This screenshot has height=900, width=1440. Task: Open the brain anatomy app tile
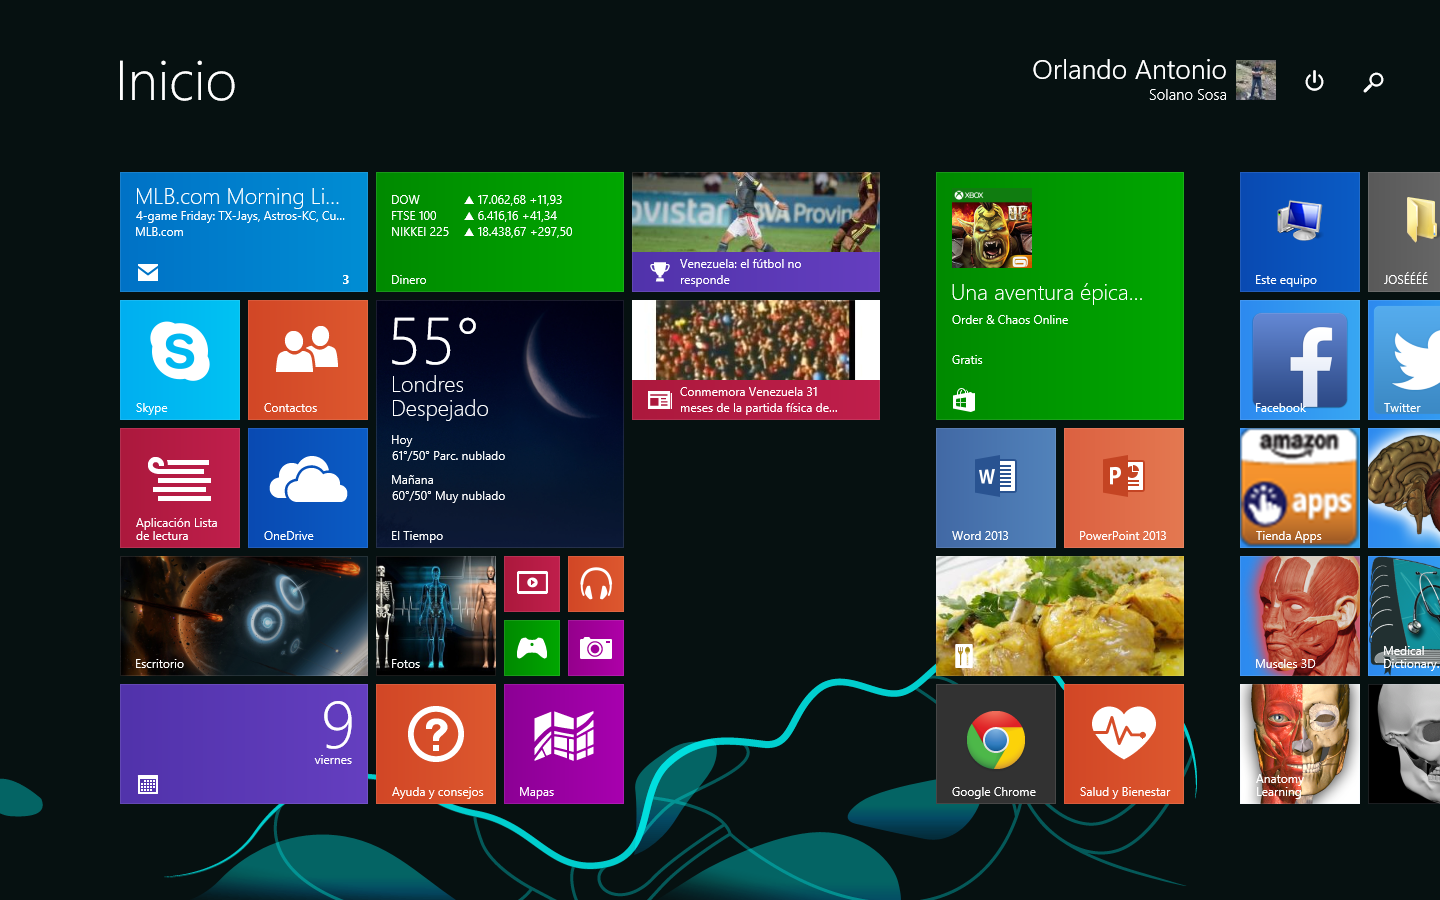coord(1404,488)
